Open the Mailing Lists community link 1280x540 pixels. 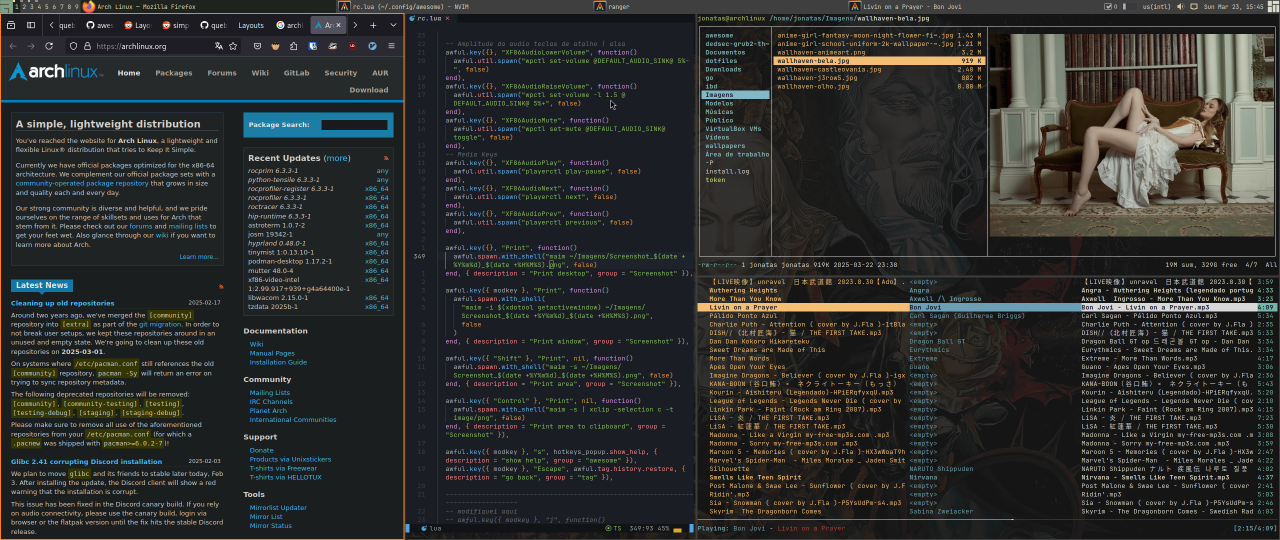[x=270, y=393]
